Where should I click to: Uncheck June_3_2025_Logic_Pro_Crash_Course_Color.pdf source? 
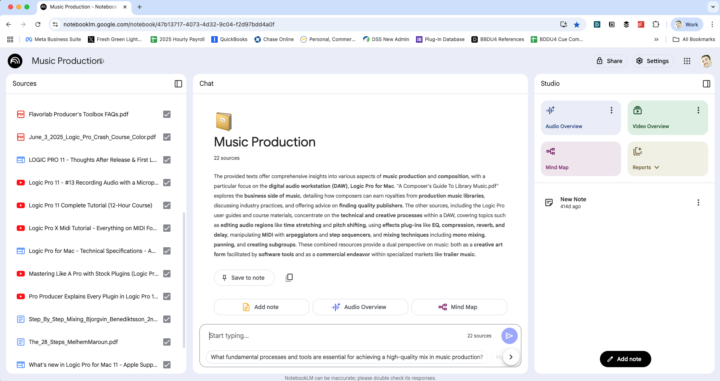167,137
